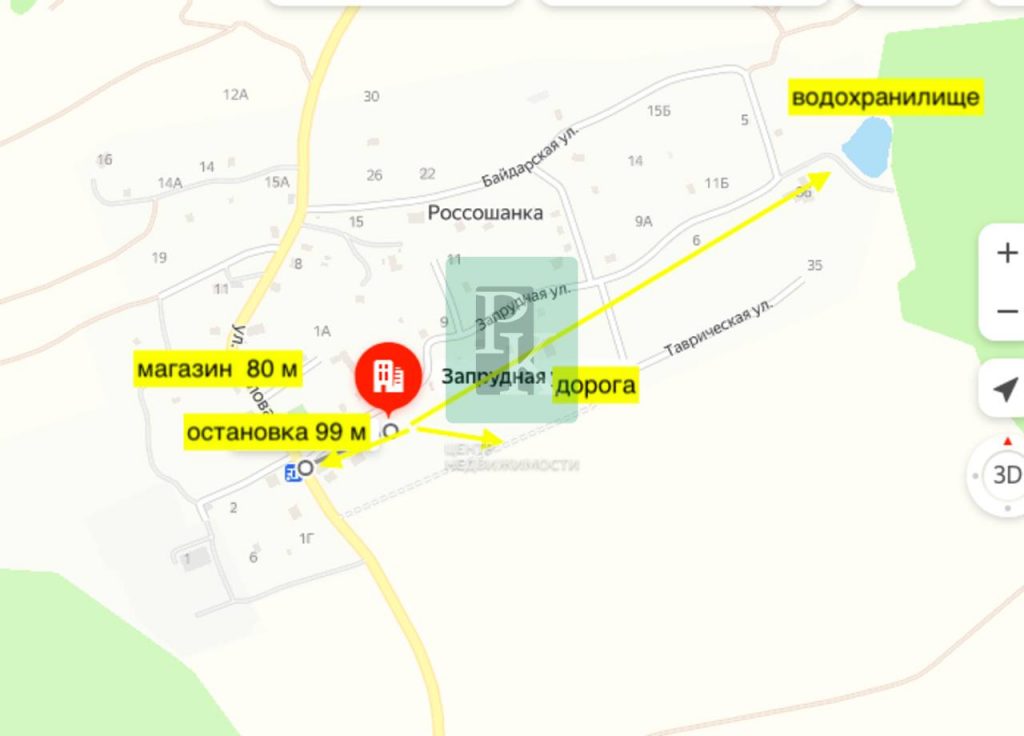Click the compass north indicator
The image size is (1024, 736).
(x=1008, y=442)
